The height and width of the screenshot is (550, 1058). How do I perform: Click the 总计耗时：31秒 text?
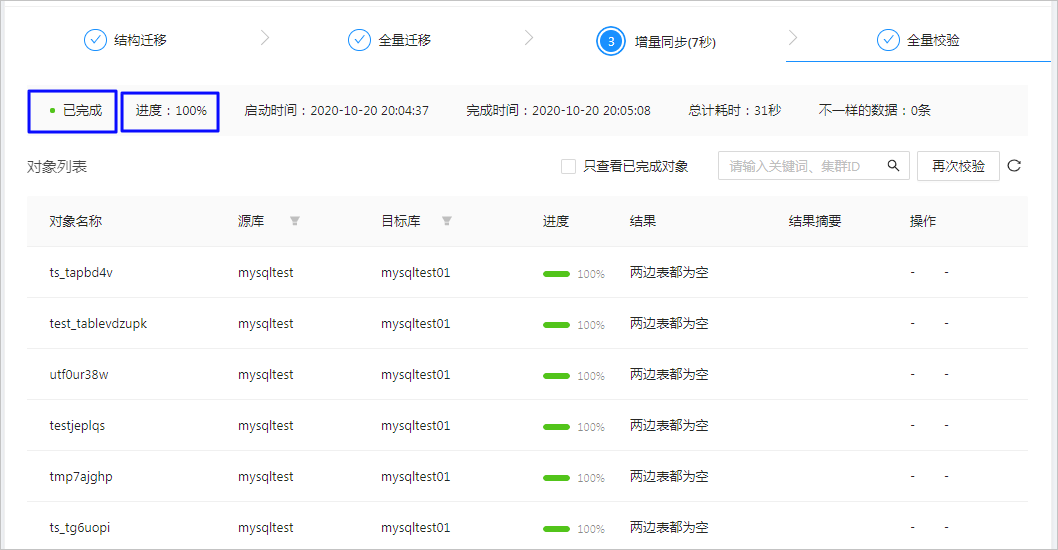(x=735, y=110)
